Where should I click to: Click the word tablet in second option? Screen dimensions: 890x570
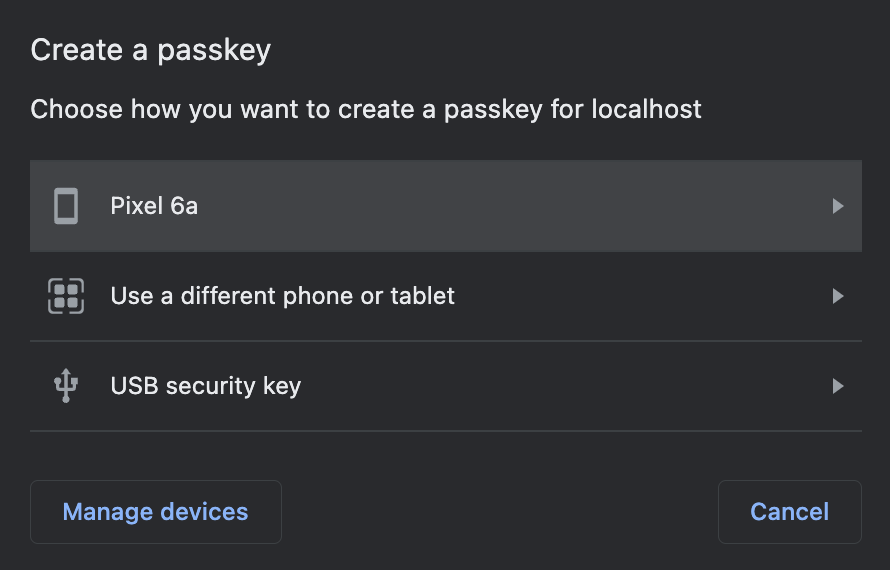pyautogui.click(x=424, y=296)
